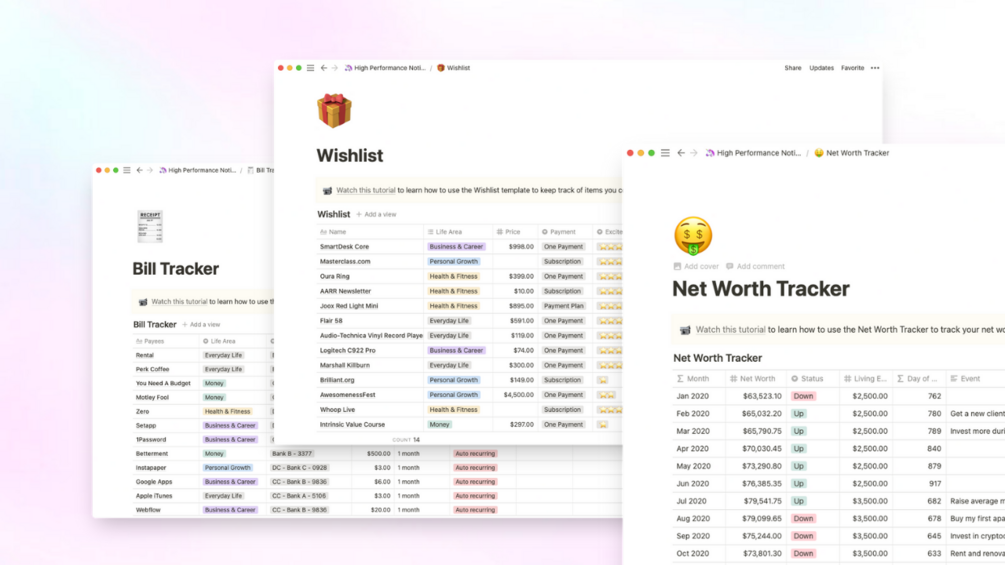The width and height of the screenshot is (1005, 565).
Task: Click the Name column header in Wishlist
Action: tap(370, 232)
